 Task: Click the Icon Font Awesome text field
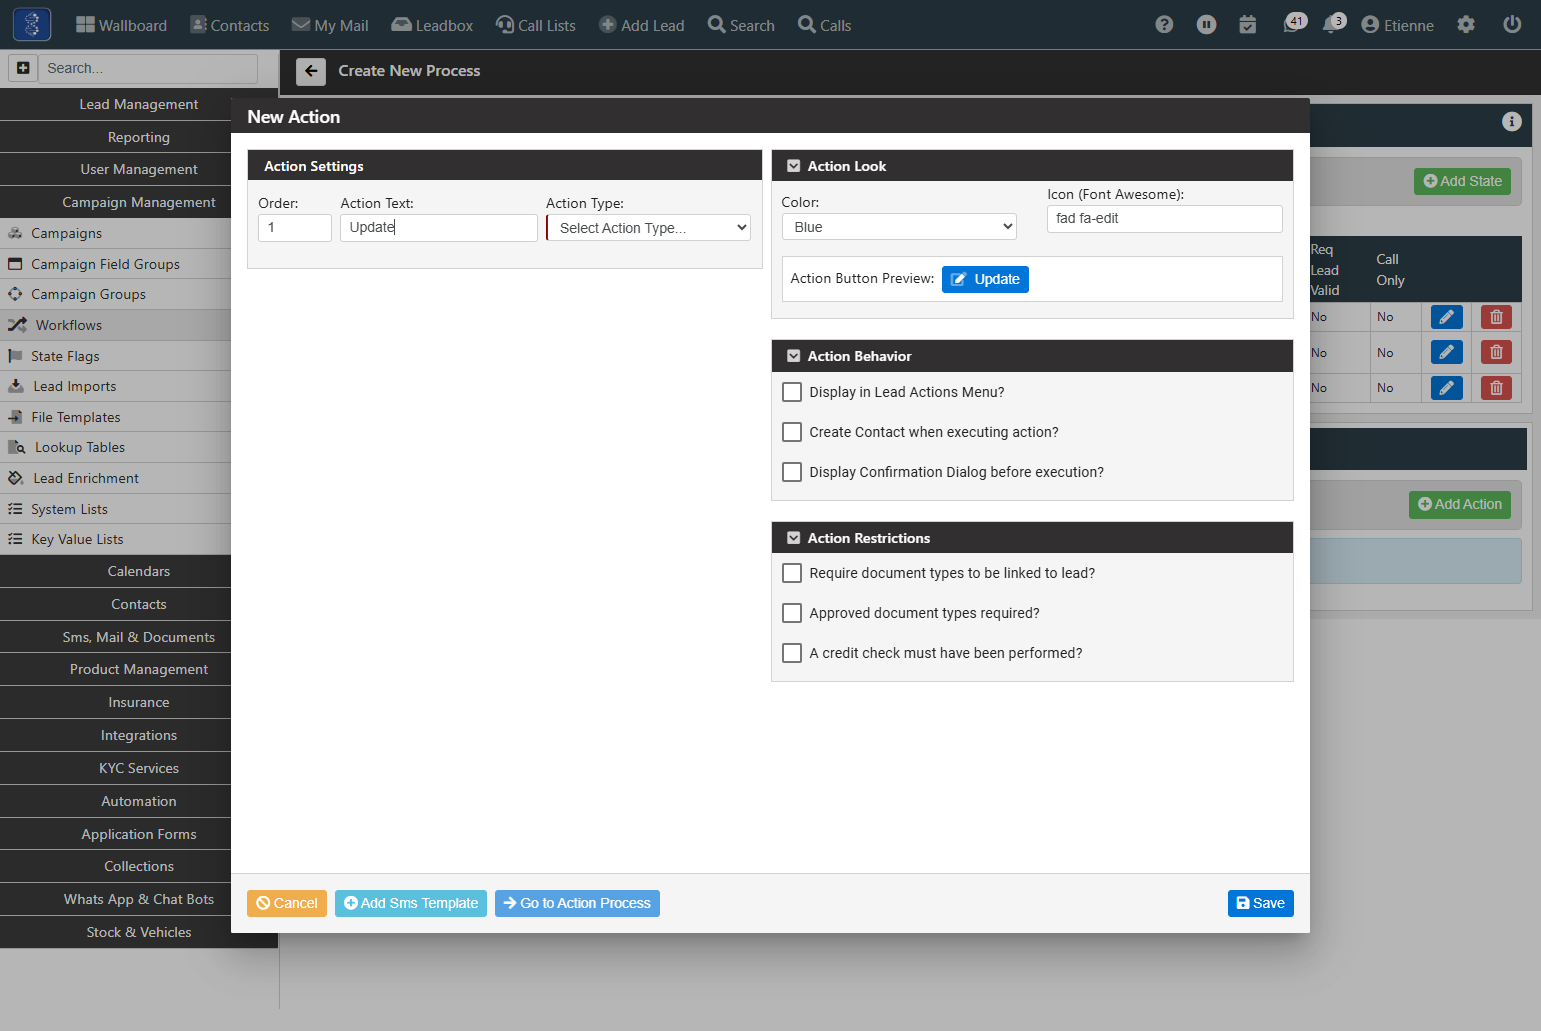coord(1164,219)
